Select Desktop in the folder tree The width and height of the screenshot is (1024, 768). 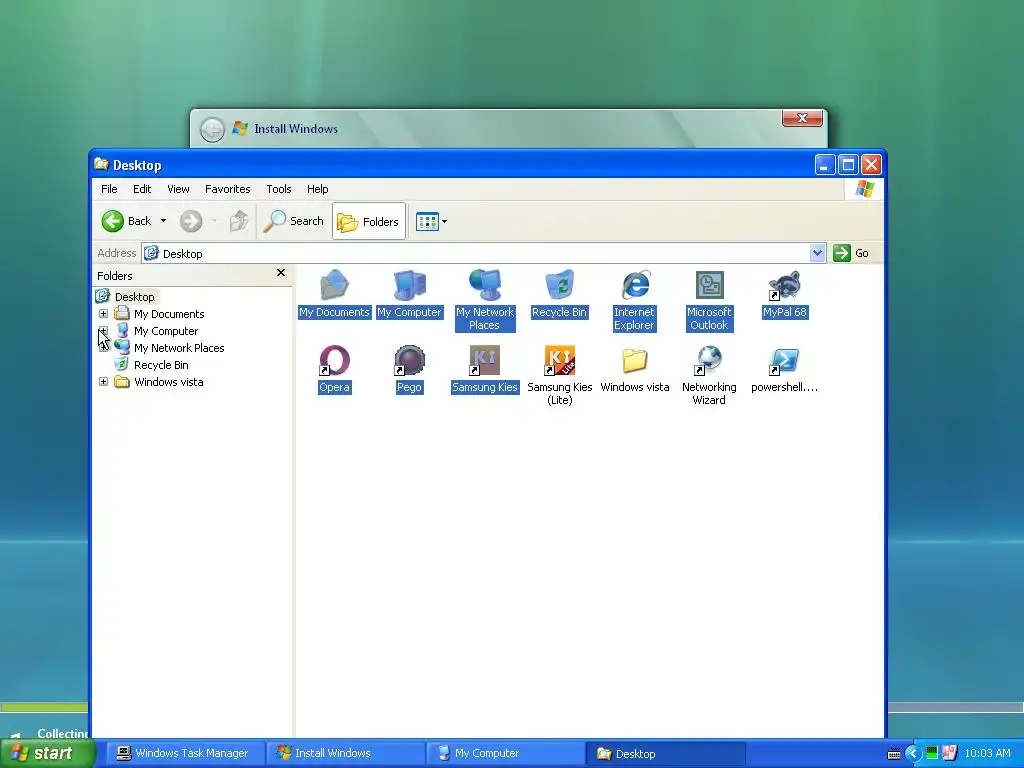coord(135,296)
